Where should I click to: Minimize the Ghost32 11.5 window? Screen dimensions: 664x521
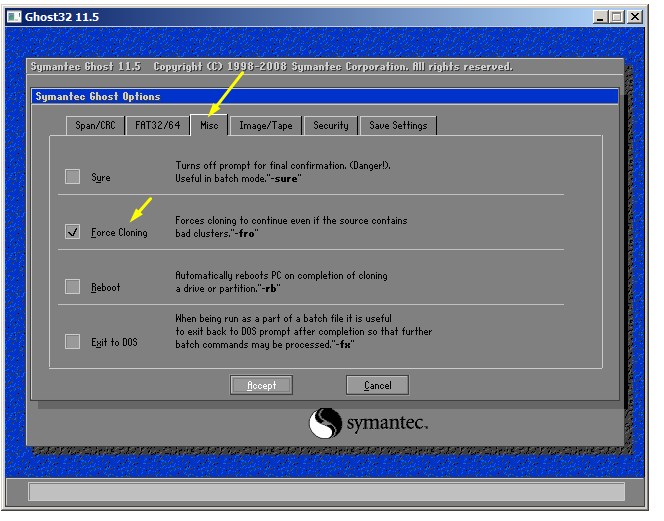(600, 17)
